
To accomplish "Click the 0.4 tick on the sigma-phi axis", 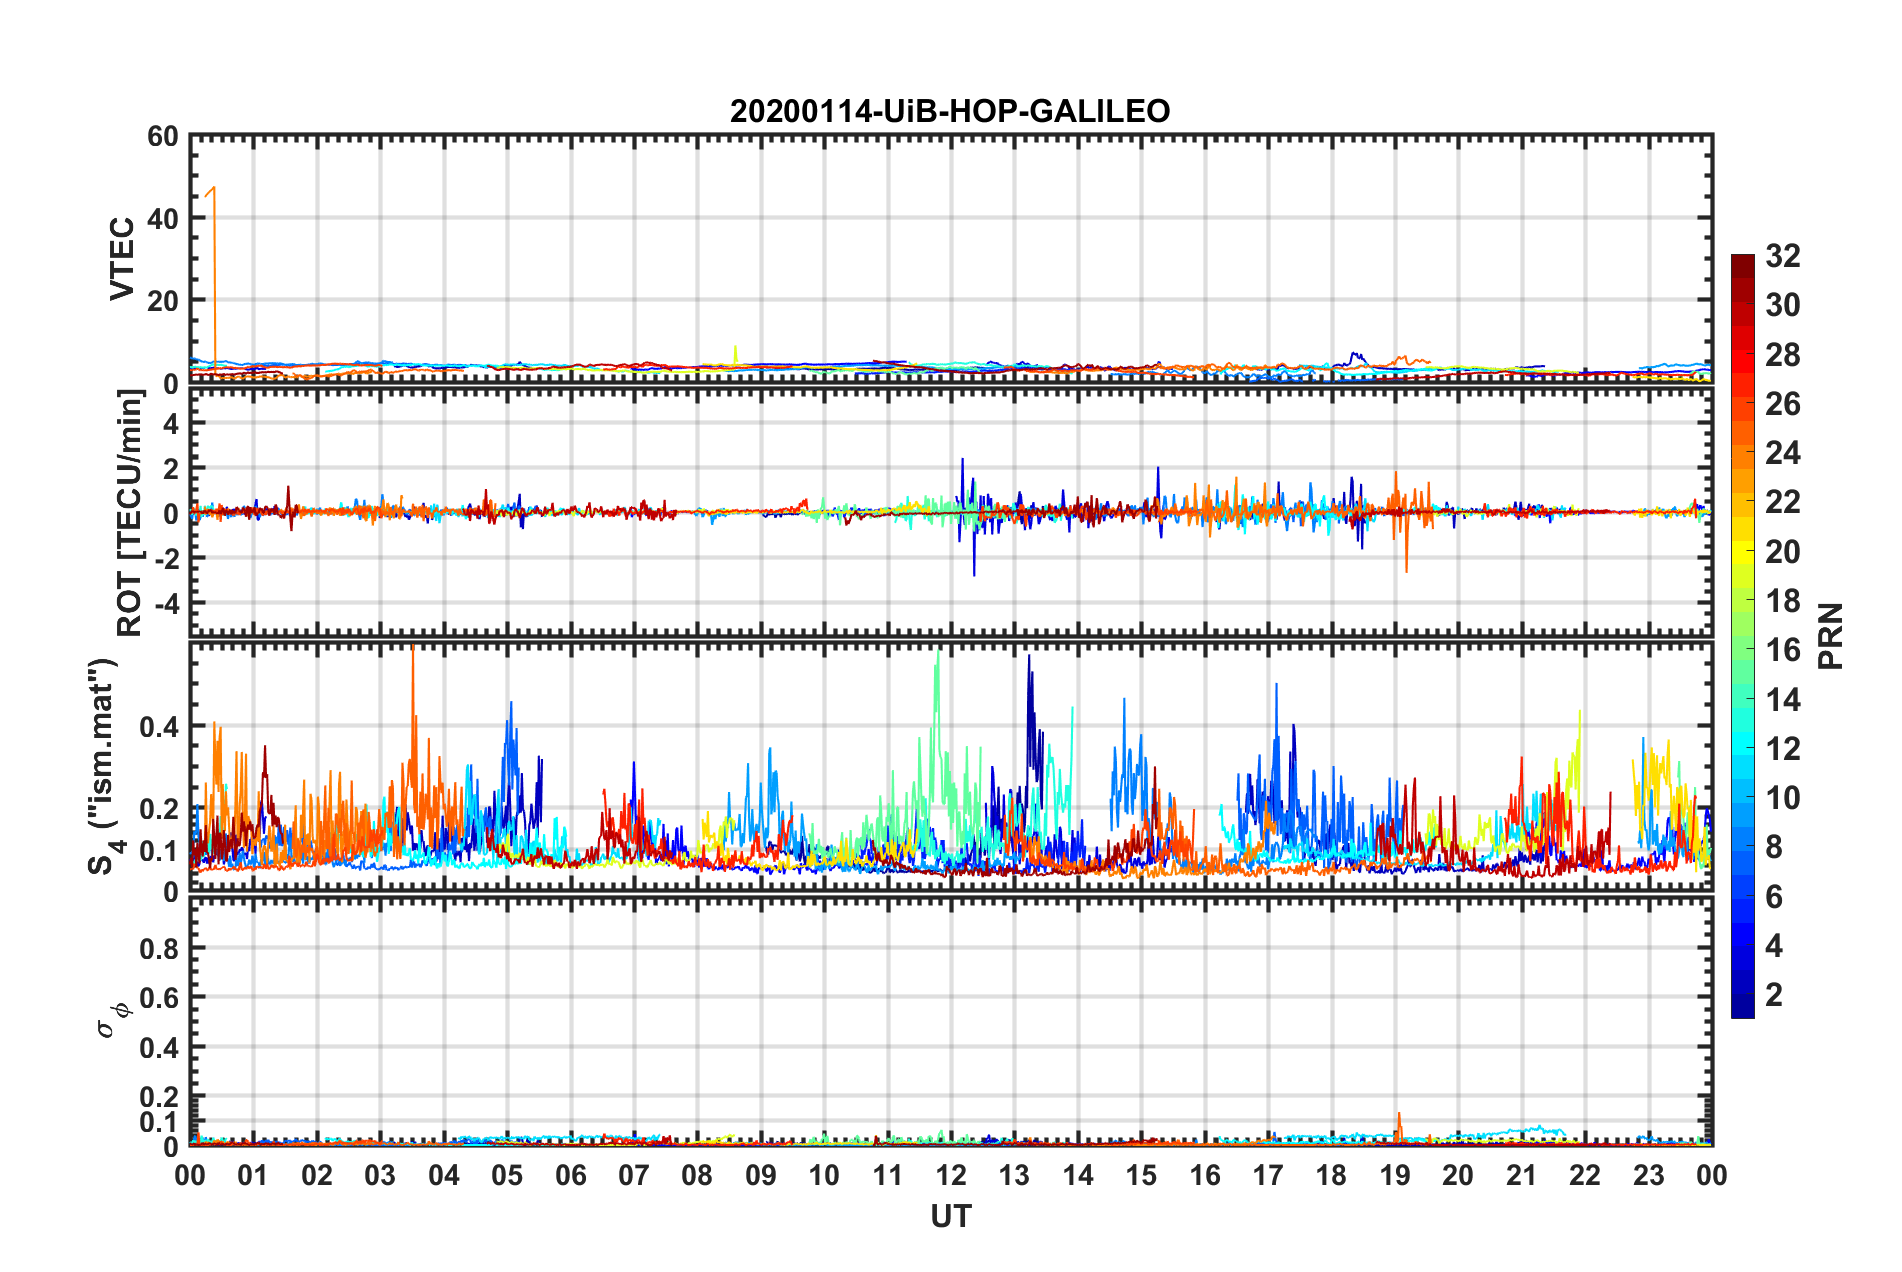I will (x=160, y=1047).
